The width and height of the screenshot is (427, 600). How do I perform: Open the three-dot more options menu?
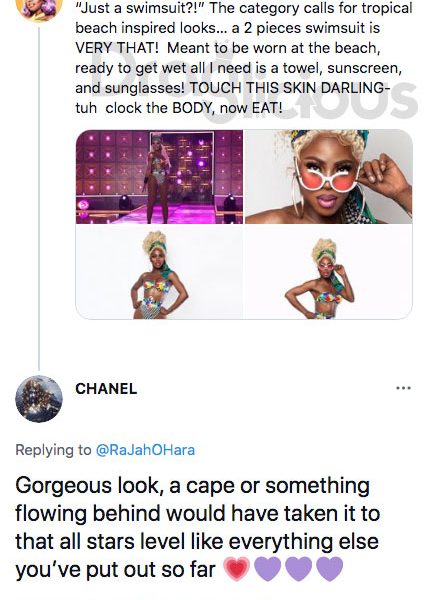coord(403,388)
